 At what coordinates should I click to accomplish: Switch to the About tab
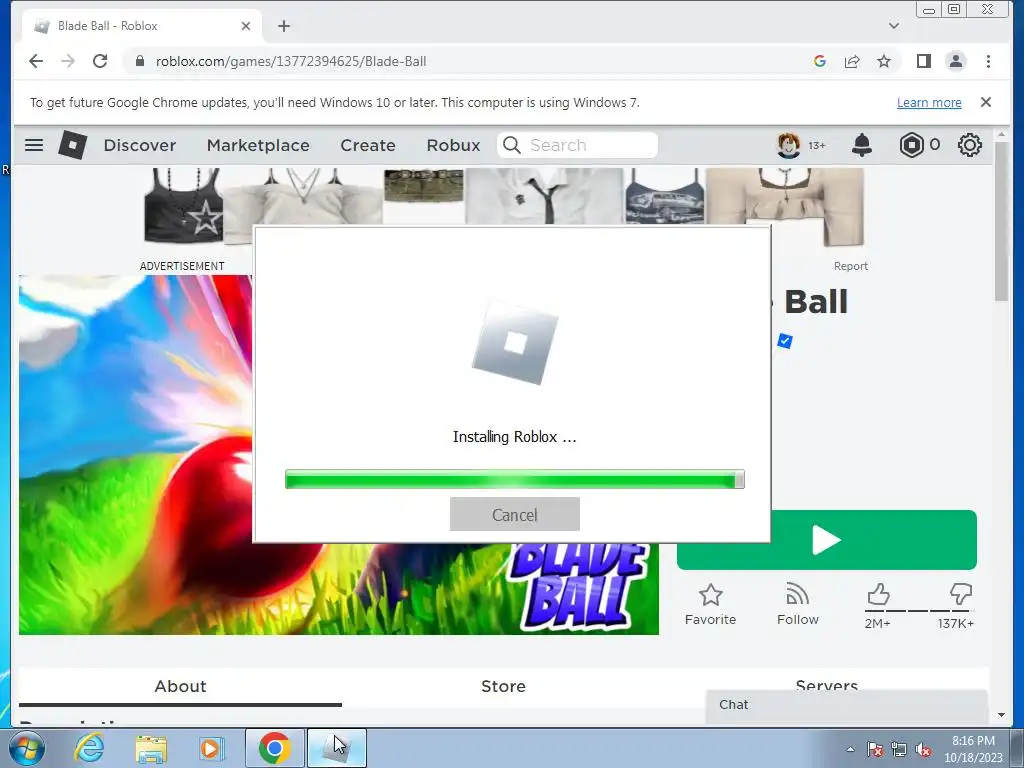point(180,686)
